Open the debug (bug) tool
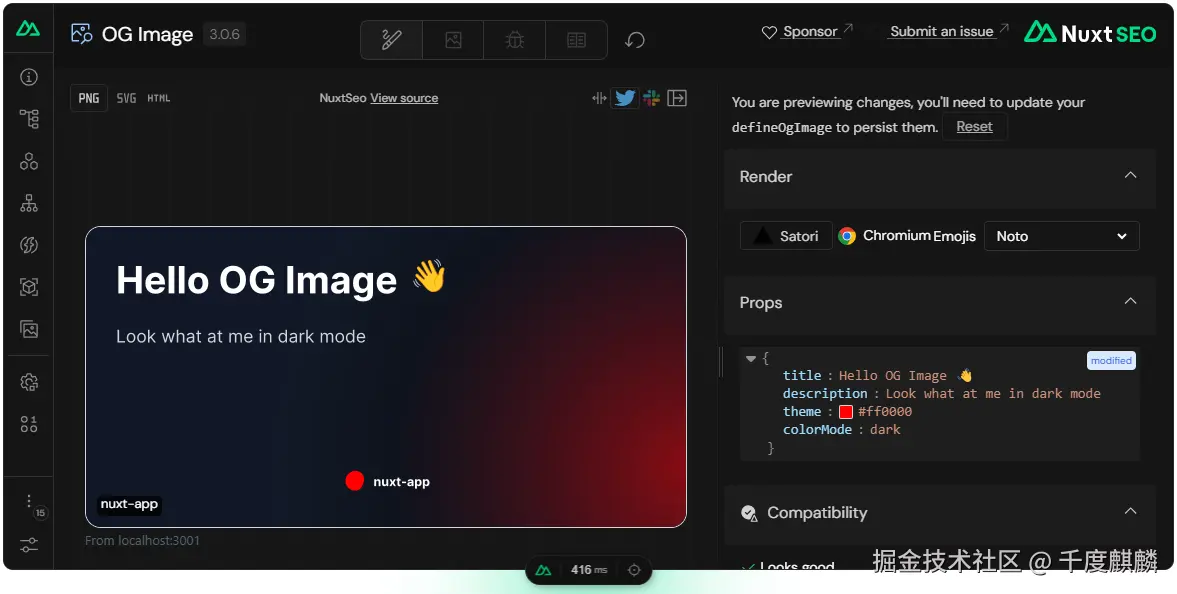 tap(514, 40)
